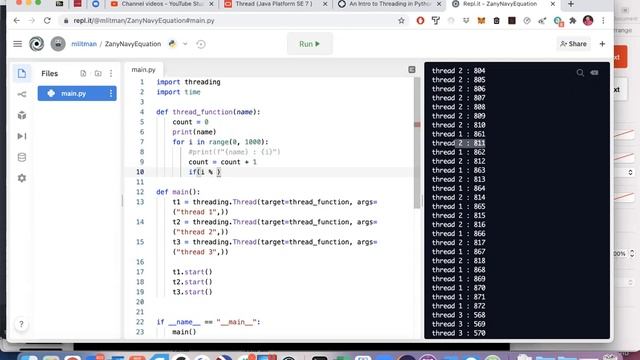
Task: Expand the repl info dropdown arrow
Action: (185, 44)
